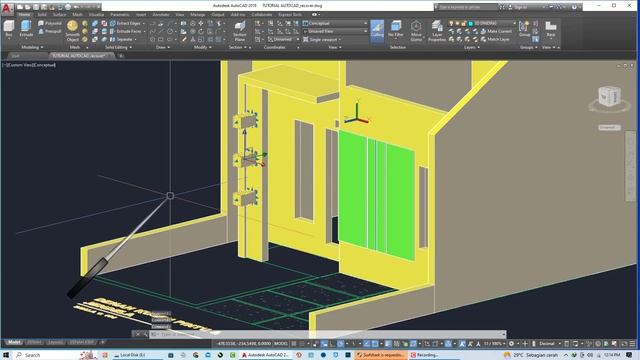Expand the Draw panel

[x=162, y=47]
